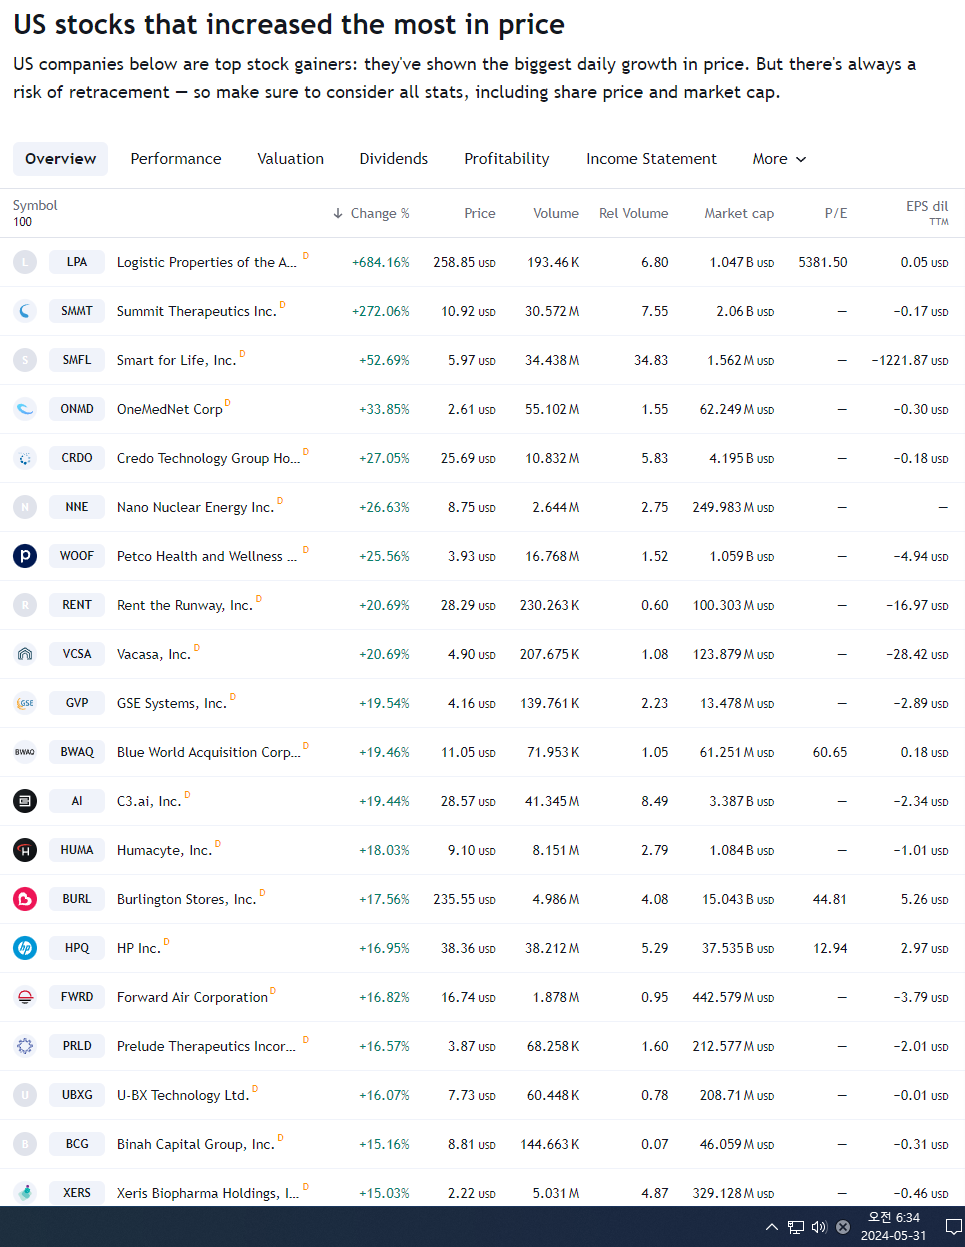The width and height of the screenshot is (965, 1247).
Task: Click the Binah Capital logo icon
Action: click(x=25, y=1144)
